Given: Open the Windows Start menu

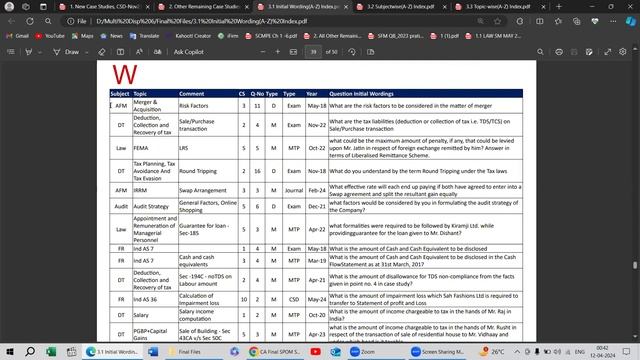Looking at the screenshot, I should tap(10, 351).
